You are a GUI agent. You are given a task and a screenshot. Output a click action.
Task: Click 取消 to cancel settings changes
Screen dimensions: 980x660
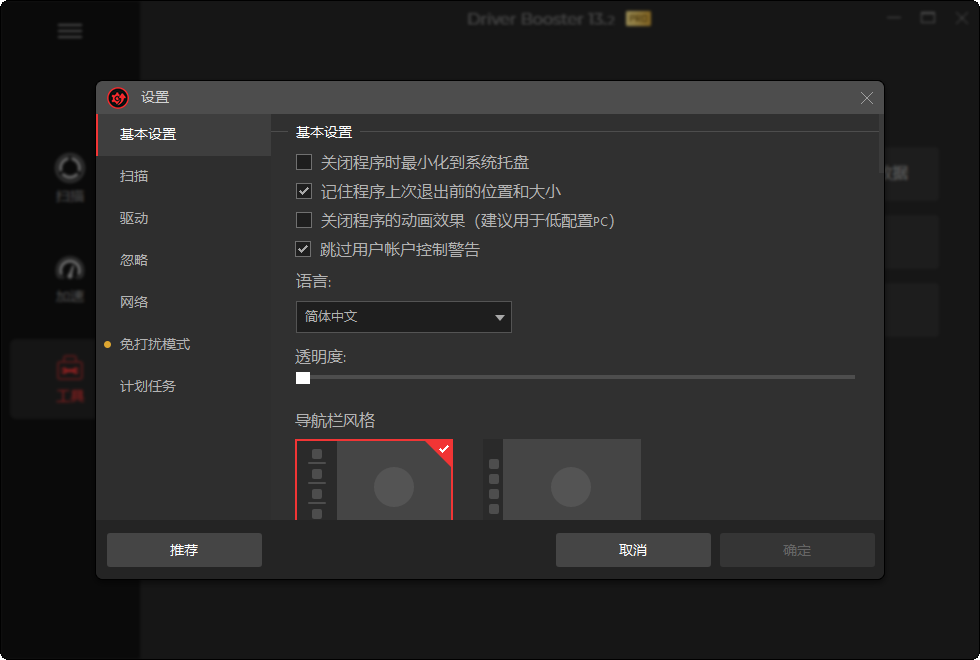coord(632,549)
